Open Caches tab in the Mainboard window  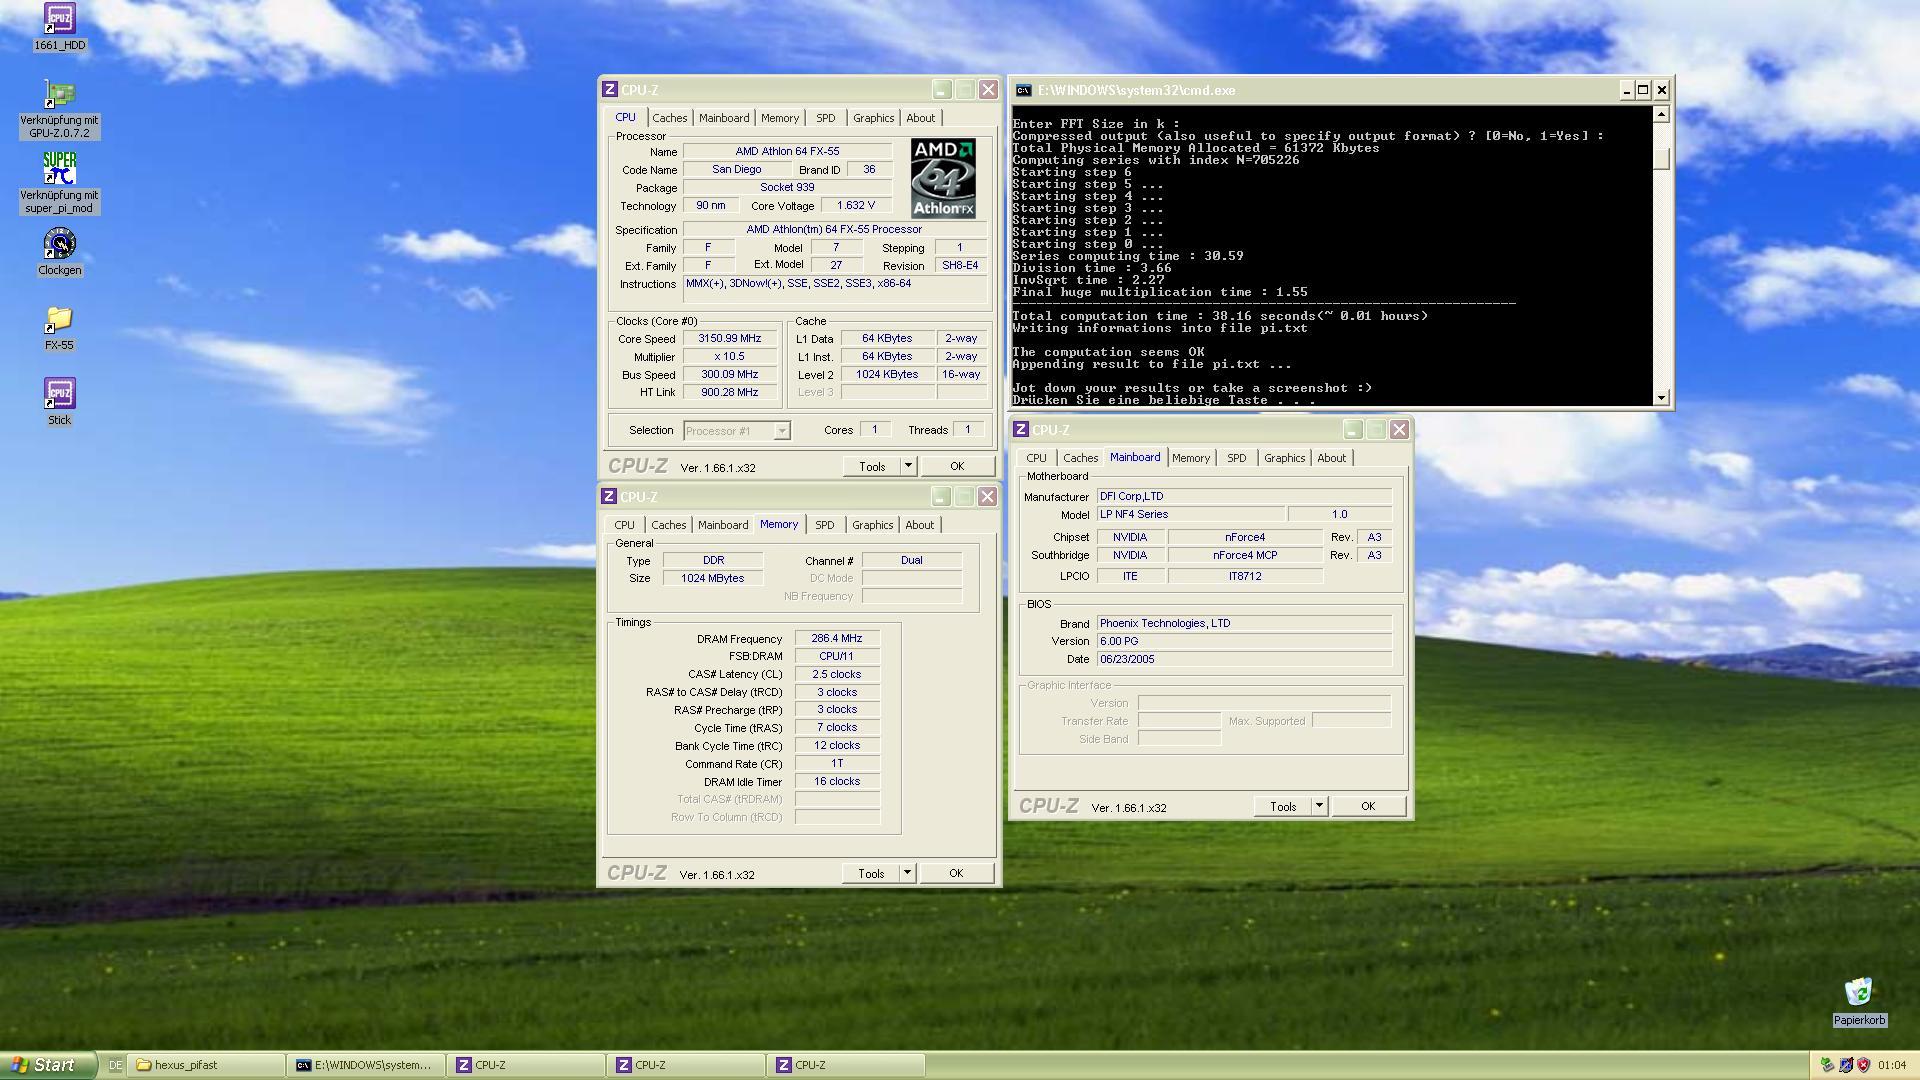(1080, 458)
